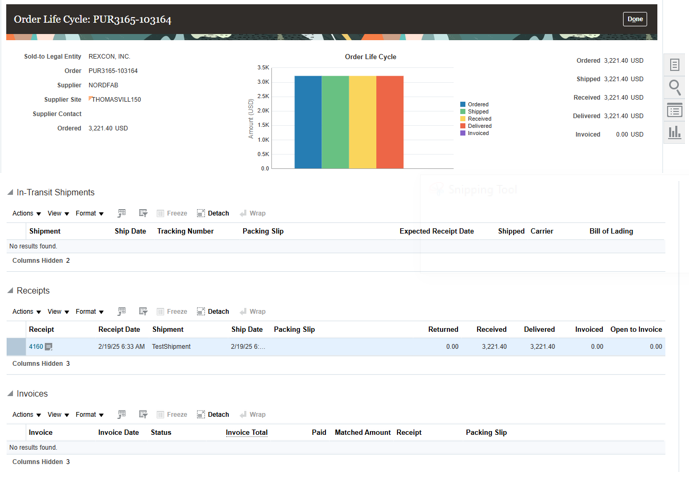This screenshot has width=689, height=477.
Task: Open the search magnifier icon in right sidebar
Action: click(x=674, y=87)
